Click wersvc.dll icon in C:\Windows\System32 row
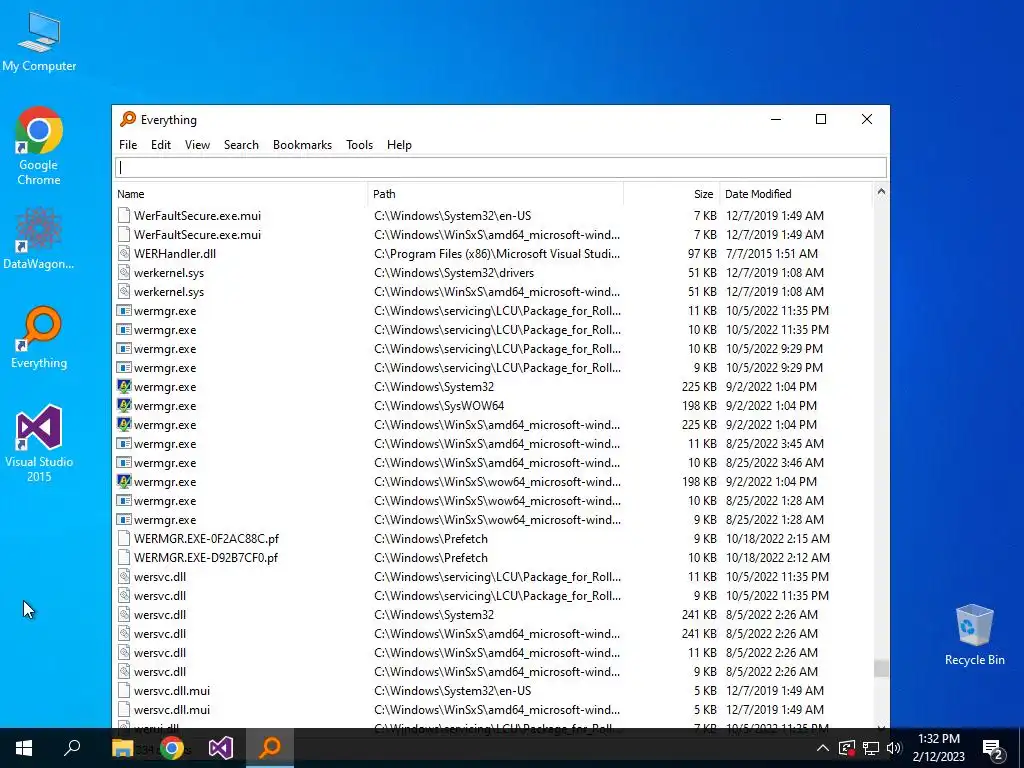This screenshot has width=1024, height=768. (124, 615)
